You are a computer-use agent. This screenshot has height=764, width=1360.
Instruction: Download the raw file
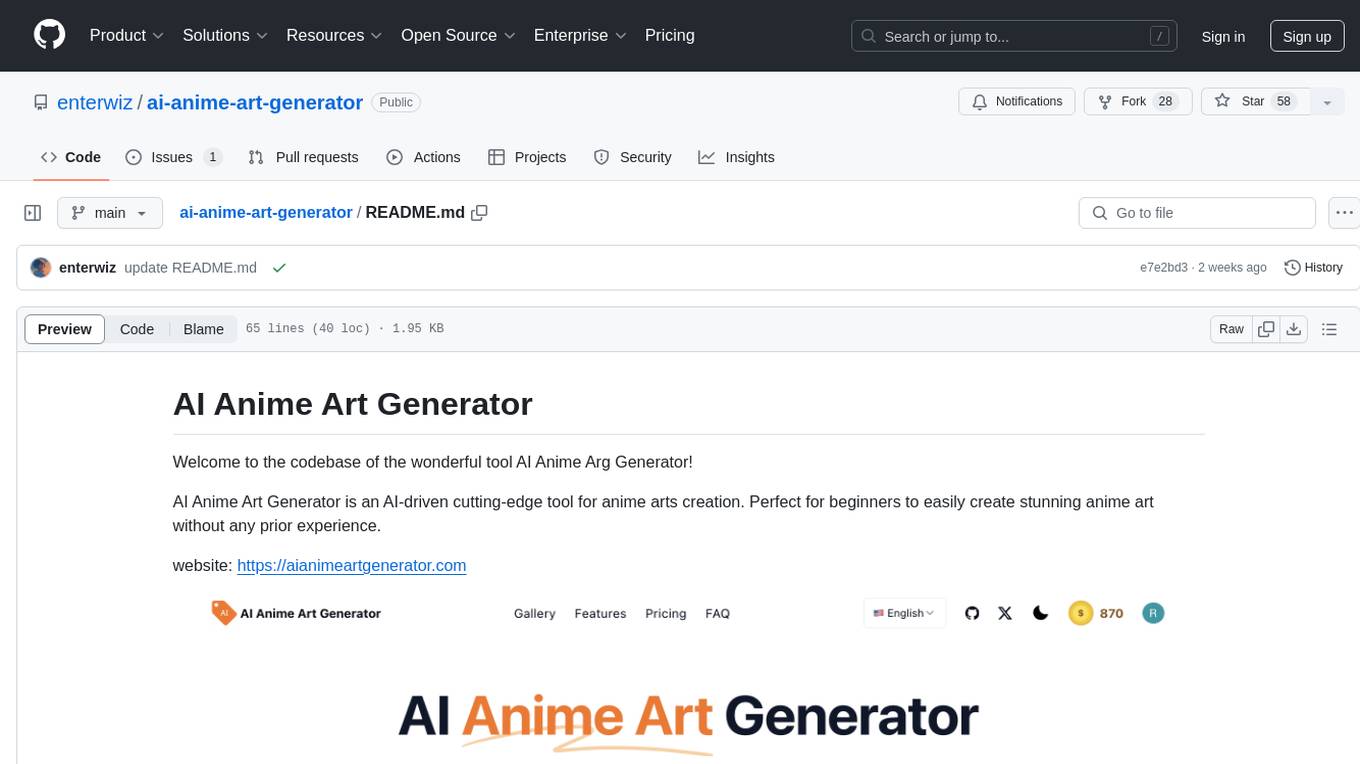point(1294,329)
